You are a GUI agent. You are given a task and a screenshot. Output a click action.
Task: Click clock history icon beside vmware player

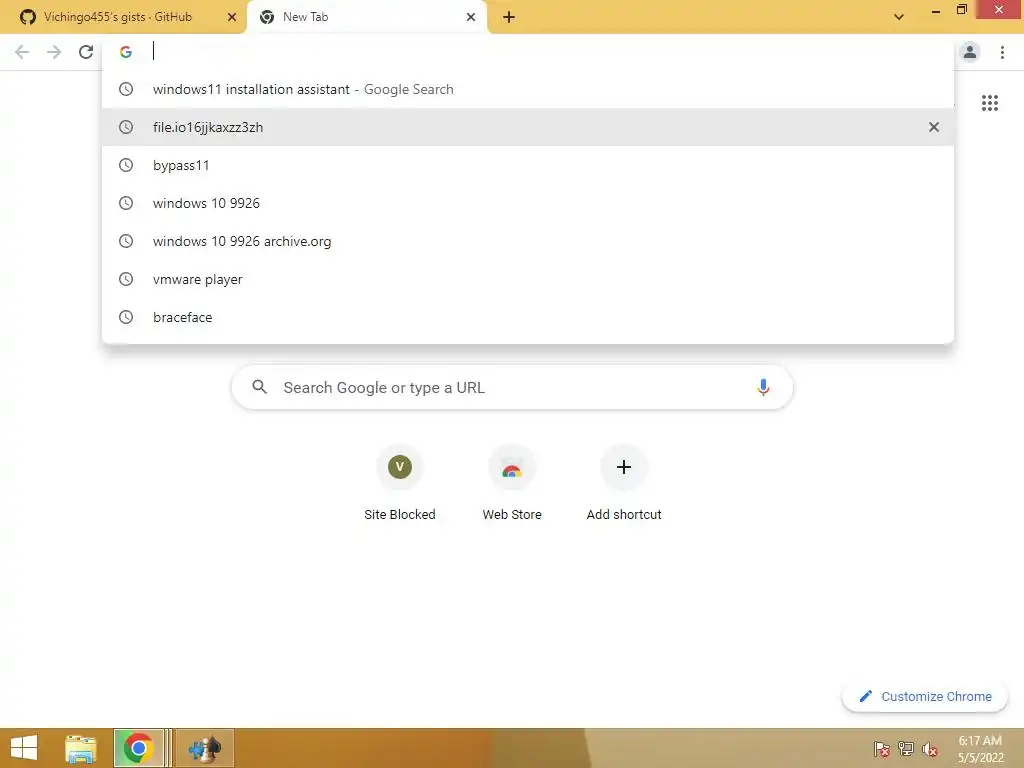(126, 279)
